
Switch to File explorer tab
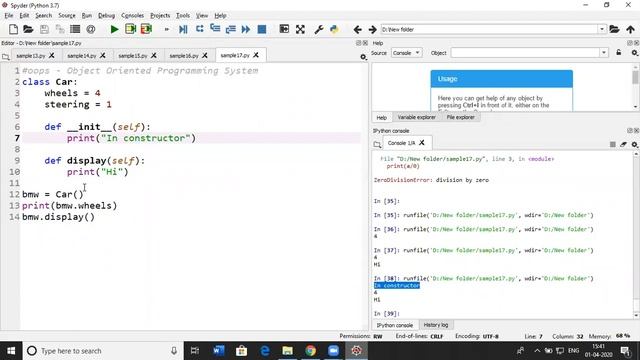tap(460, 117)
